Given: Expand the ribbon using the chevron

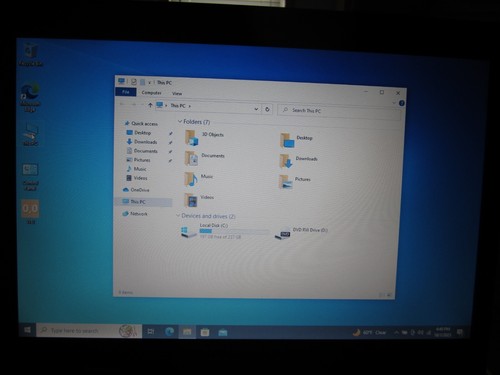Looking at the screenshot, I should 394,103.
